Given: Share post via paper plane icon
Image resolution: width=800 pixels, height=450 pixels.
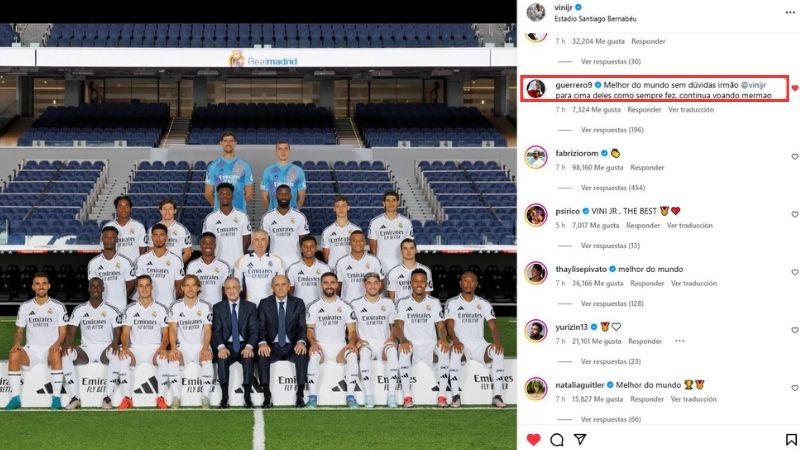Looking at the screenshot, I should coord(580,439).
